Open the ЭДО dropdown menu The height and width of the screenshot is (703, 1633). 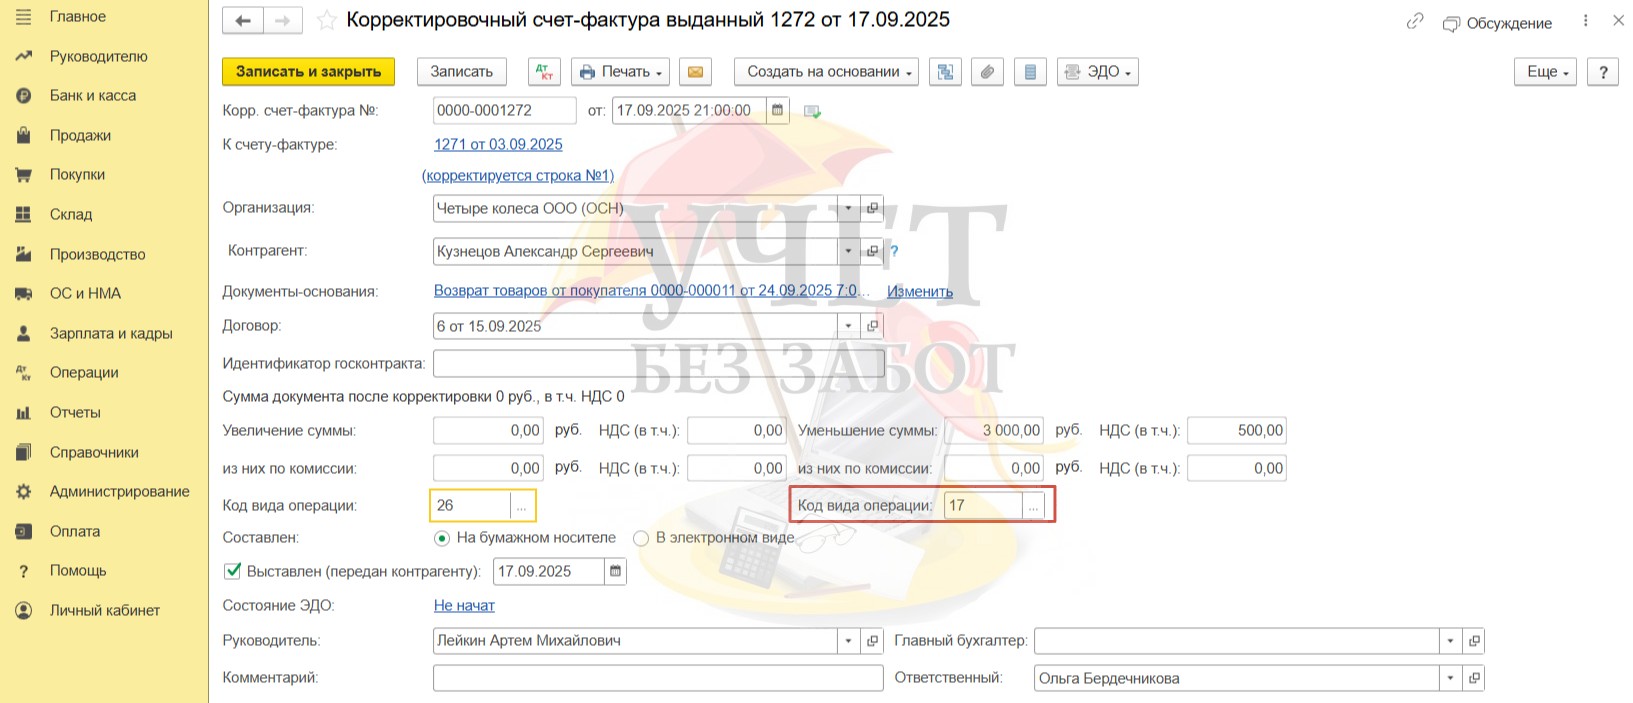tap(1097, 72)
